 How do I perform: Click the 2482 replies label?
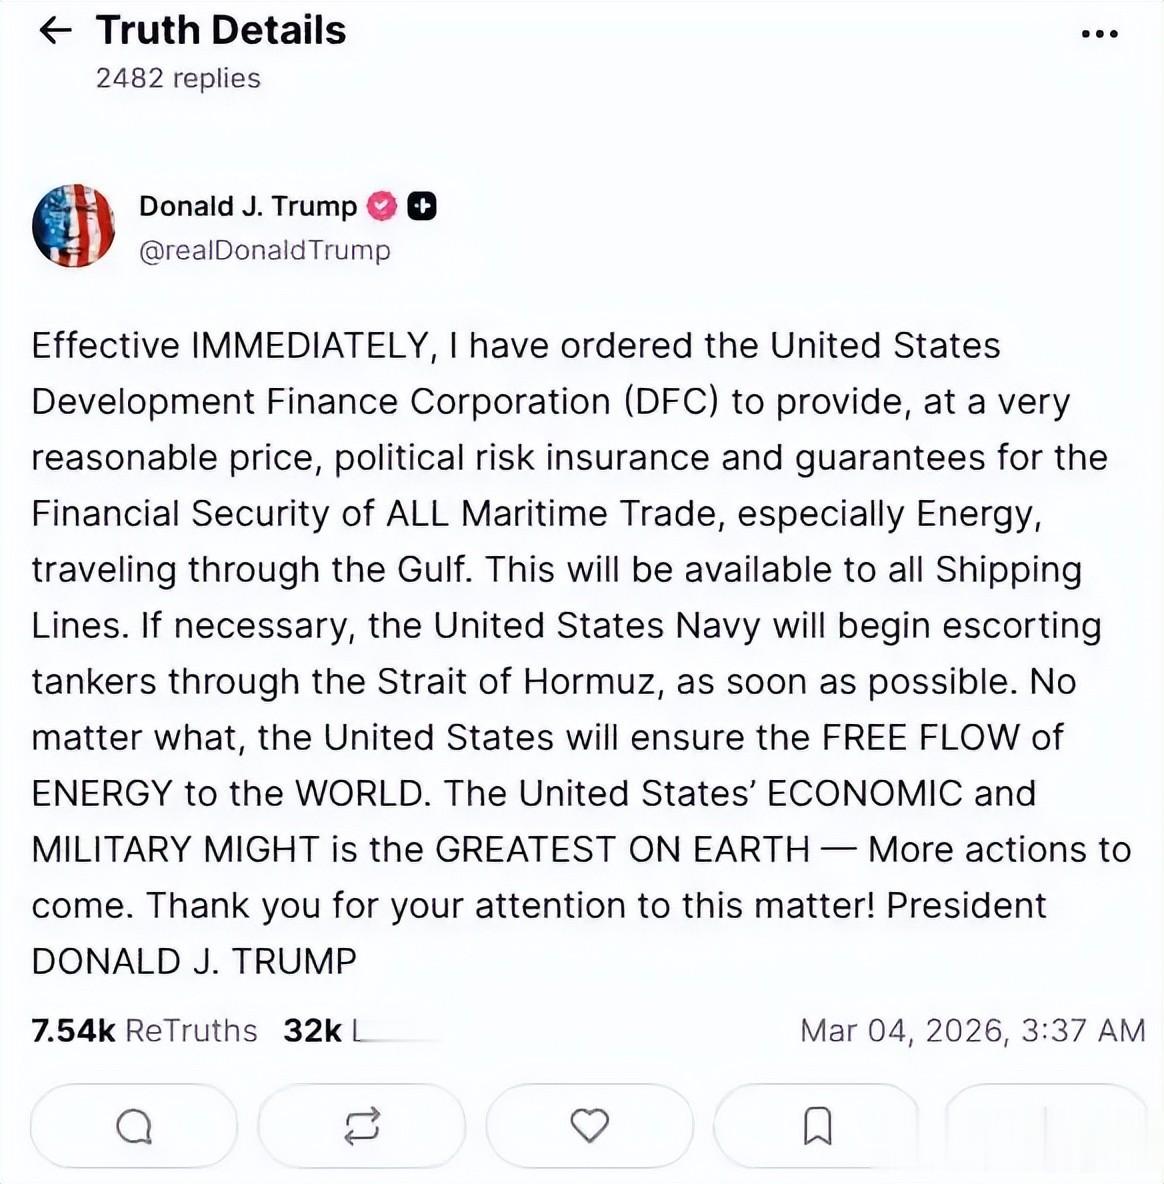178,78
